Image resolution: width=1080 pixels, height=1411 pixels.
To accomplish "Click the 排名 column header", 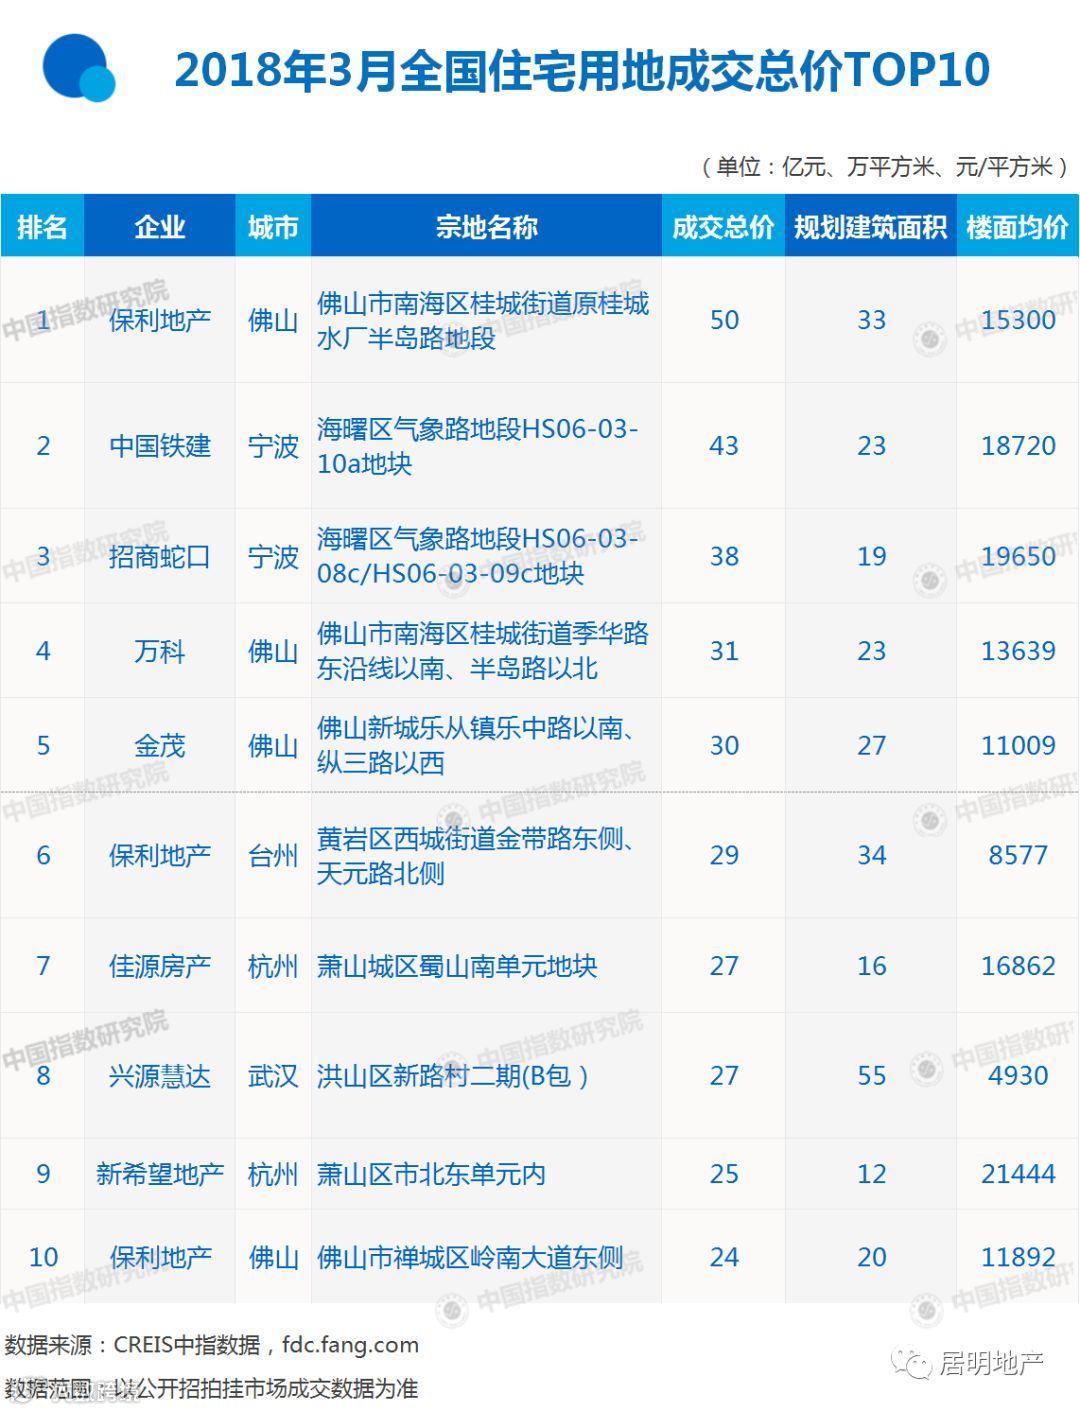I will point(42,227).
